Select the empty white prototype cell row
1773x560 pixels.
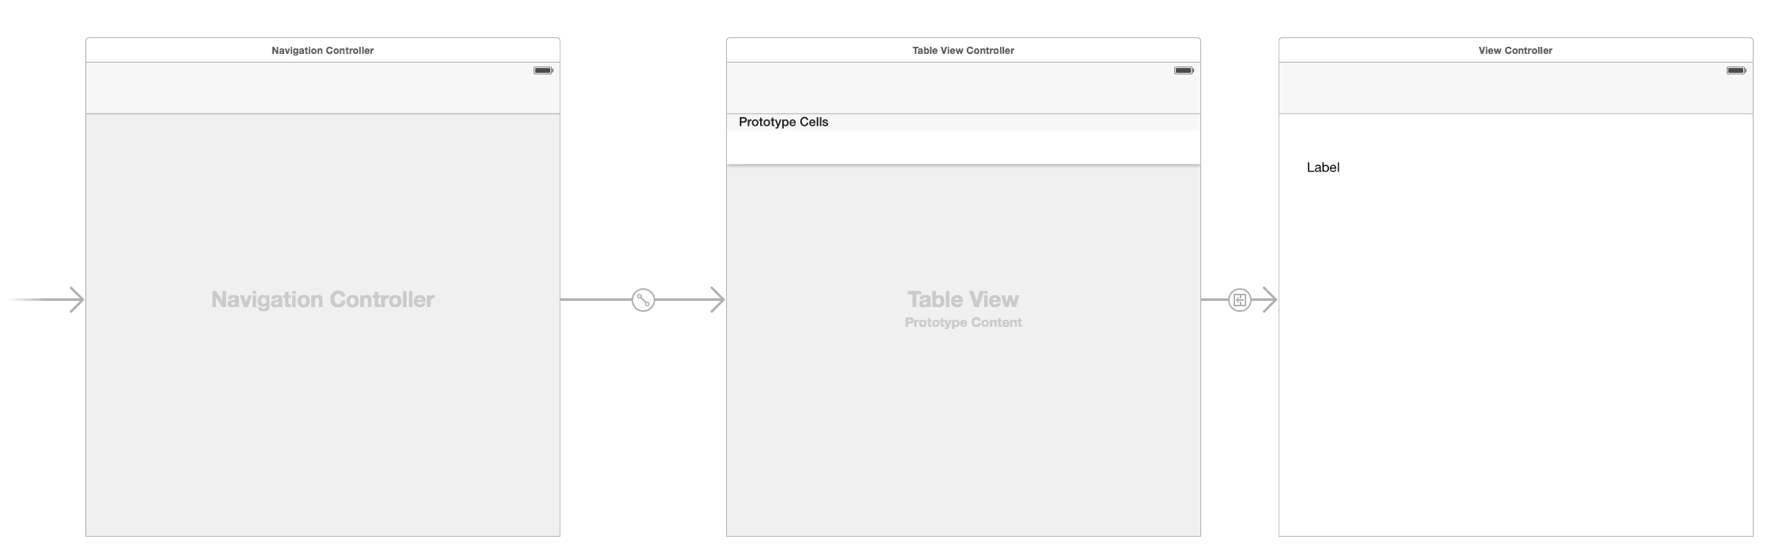963,147
